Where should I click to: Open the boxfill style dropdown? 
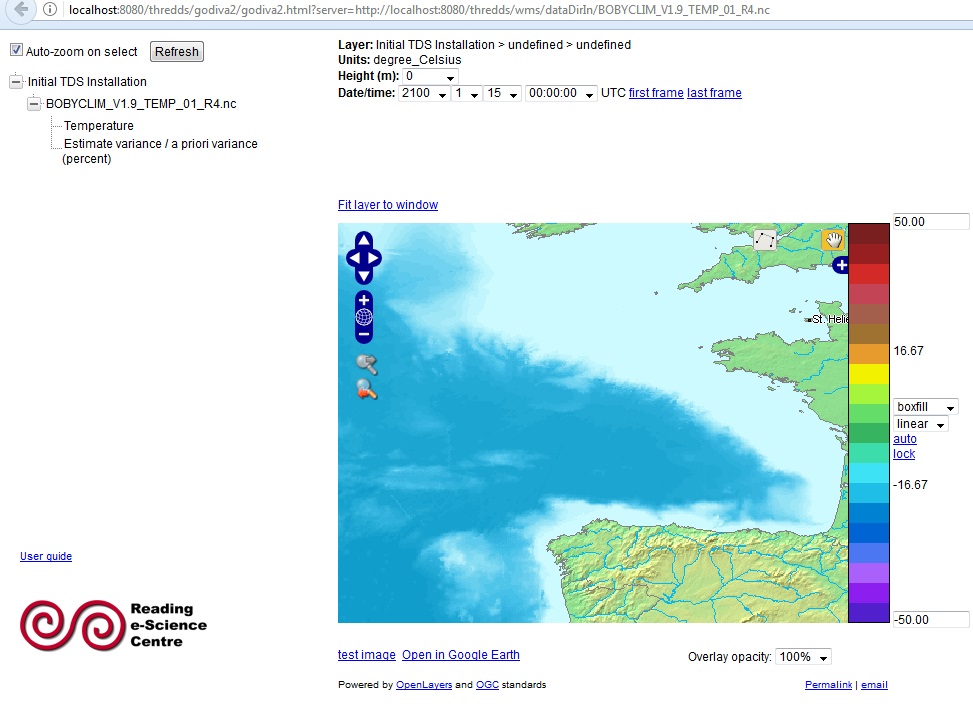coord(925,407)
